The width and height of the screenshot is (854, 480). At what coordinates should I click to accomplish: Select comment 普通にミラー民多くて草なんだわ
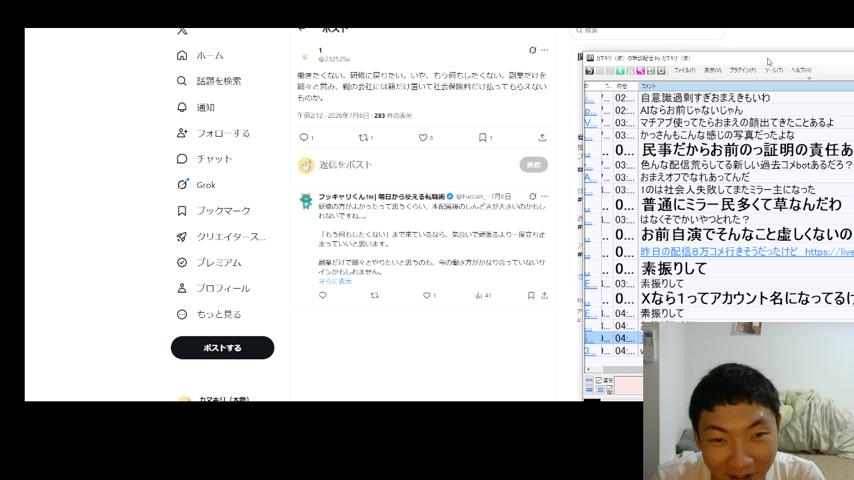click(x=741, y=204)
